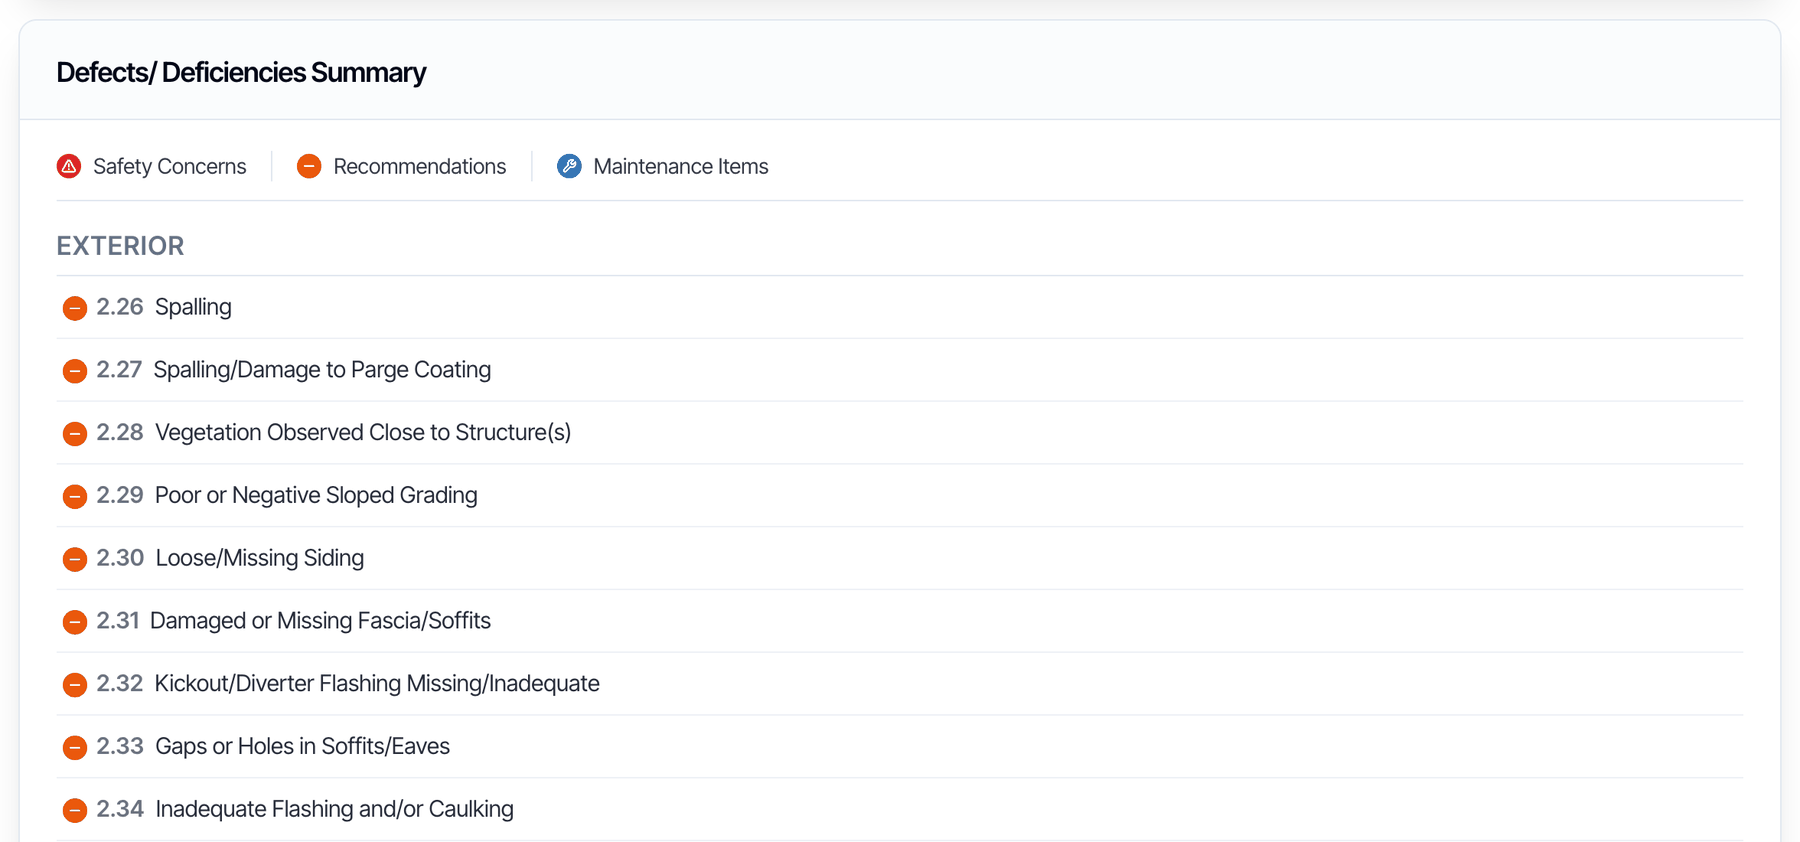
Task: Select the Maintenance Items legend label
Action: point(681,166)
